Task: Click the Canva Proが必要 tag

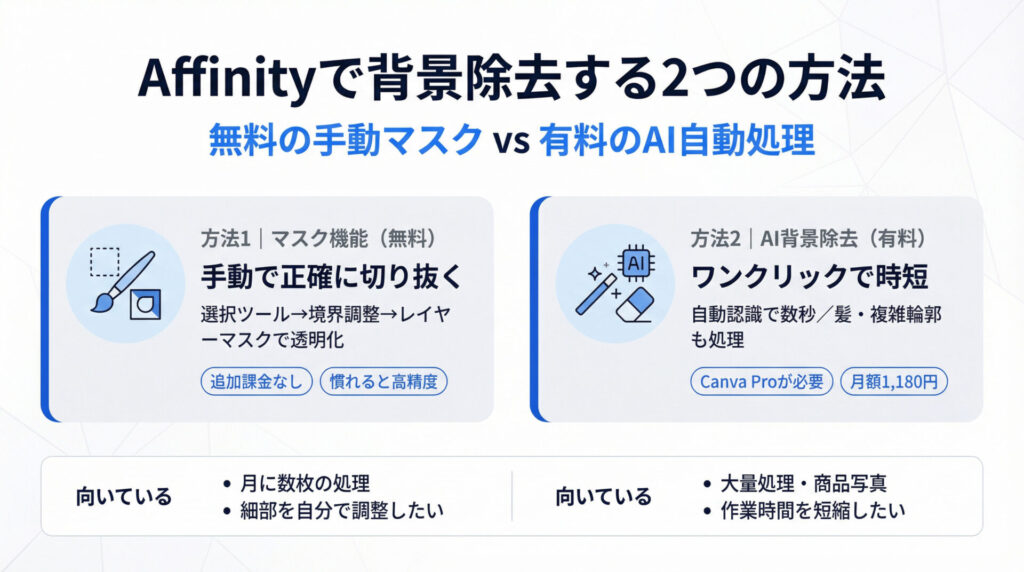Action: tap(761, 381)
